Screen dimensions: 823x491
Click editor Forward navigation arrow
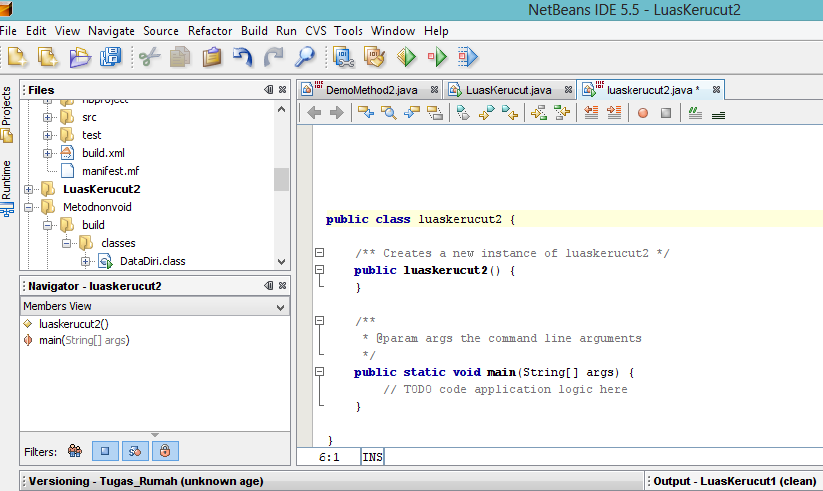pyautogui.click(x=336, y=112)
